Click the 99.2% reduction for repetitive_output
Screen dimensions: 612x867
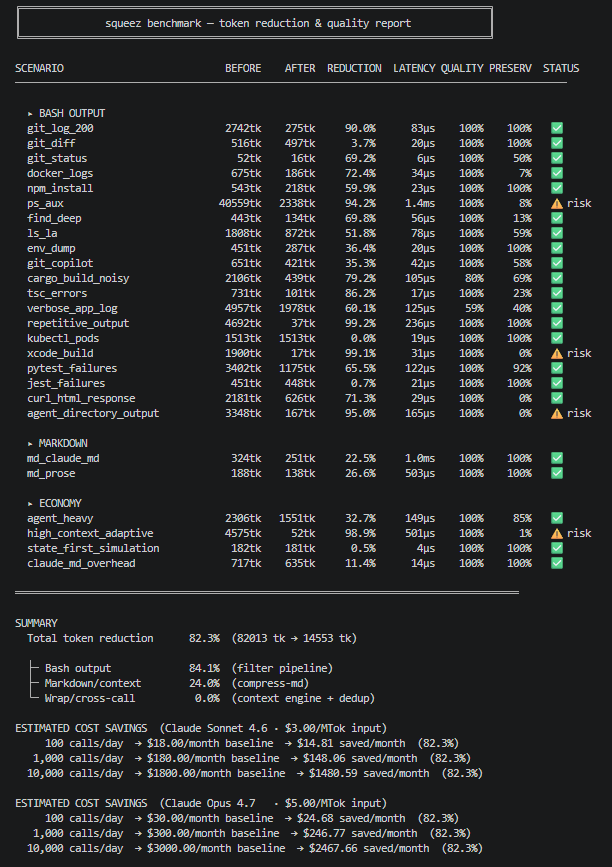coord(360,323)
